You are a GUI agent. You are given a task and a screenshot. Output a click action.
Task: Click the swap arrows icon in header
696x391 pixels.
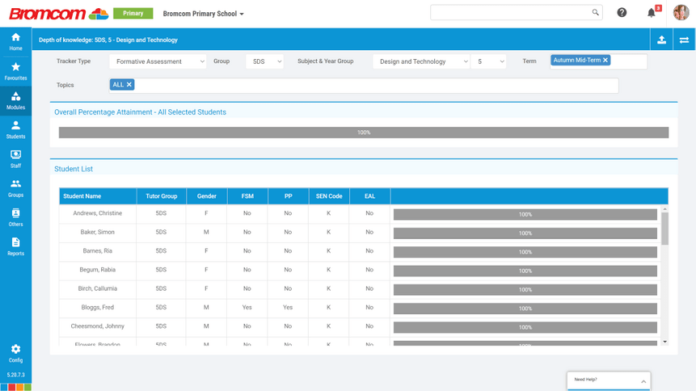(684, 40)
